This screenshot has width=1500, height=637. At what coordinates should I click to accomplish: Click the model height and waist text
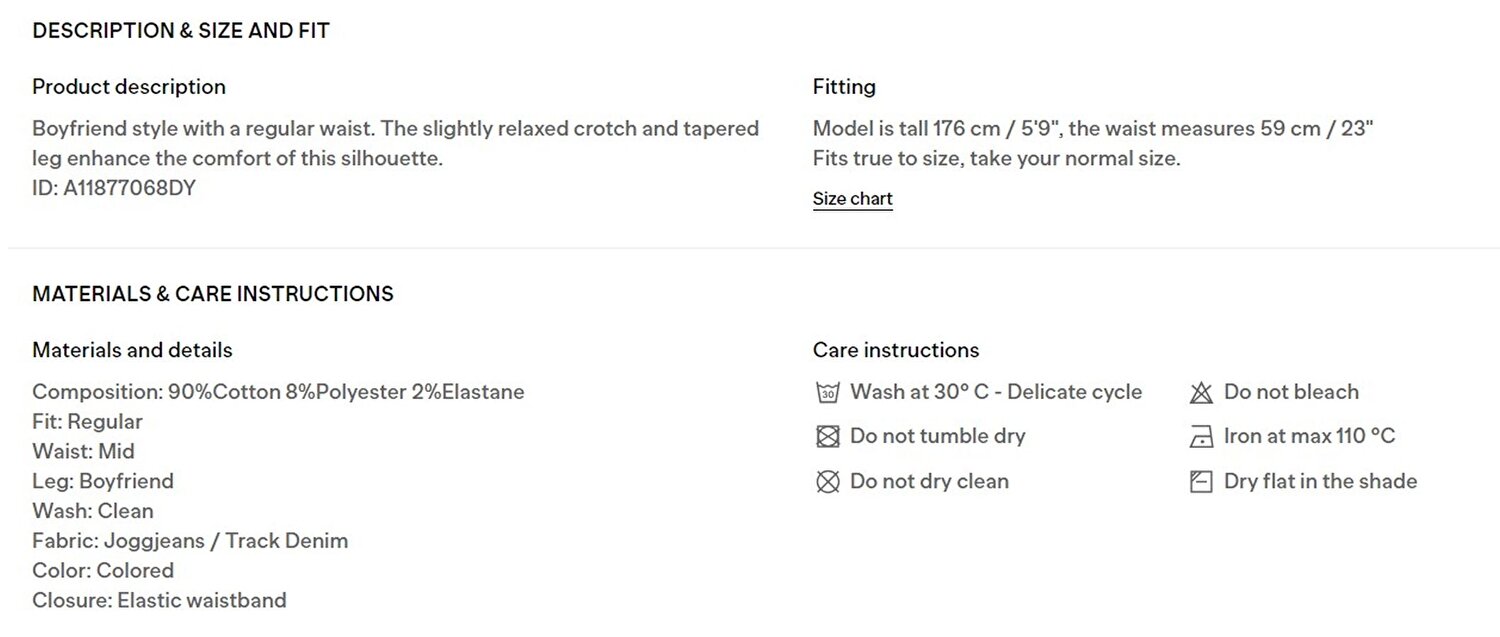pyautogui.click(x=1093, y=129)
